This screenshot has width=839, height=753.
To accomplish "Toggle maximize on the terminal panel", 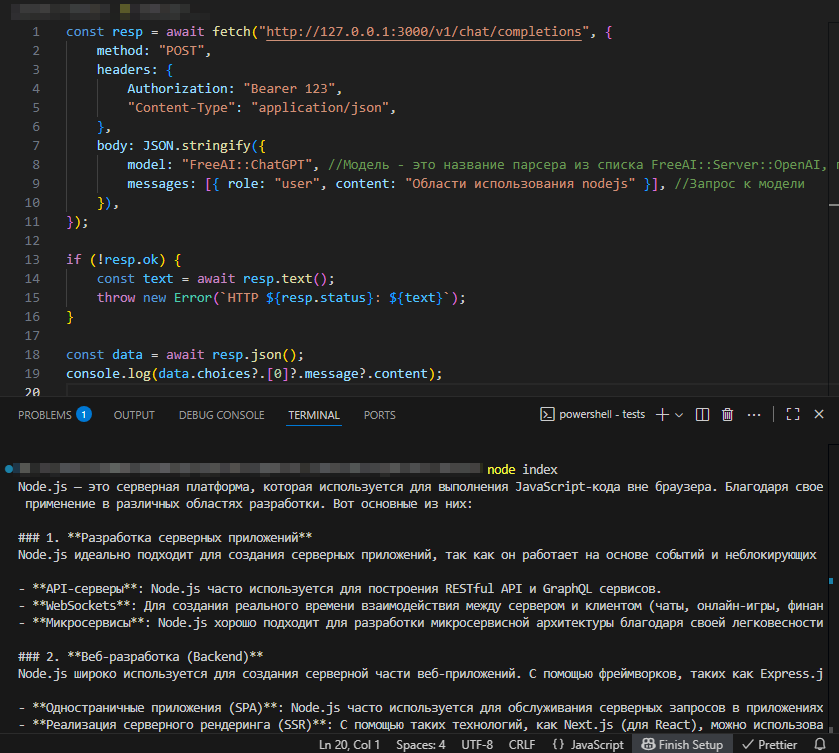I will (x=793, y=413).
